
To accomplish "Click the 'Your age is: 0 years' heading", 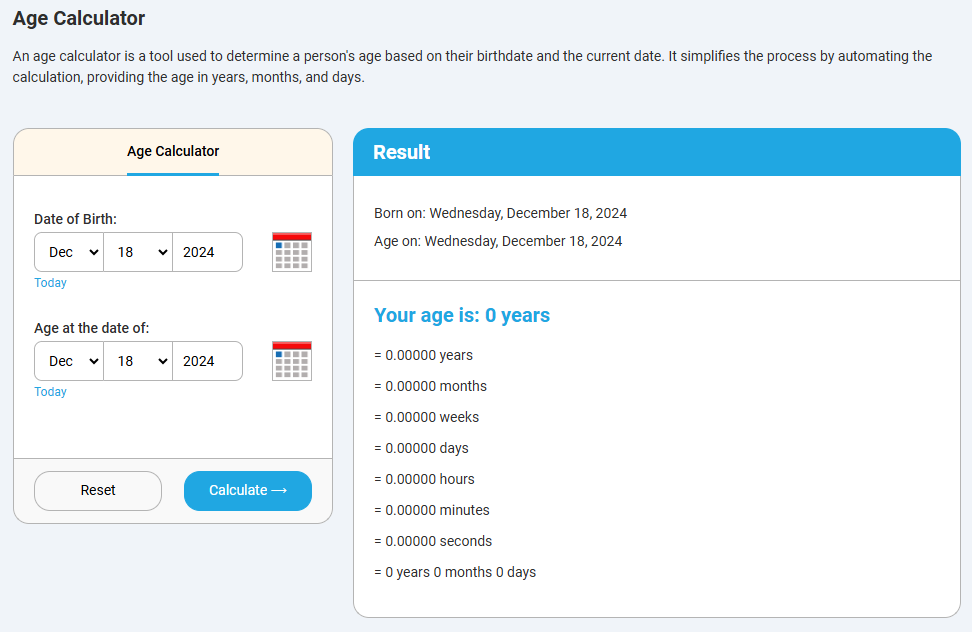I will click(x=462, y=315).
